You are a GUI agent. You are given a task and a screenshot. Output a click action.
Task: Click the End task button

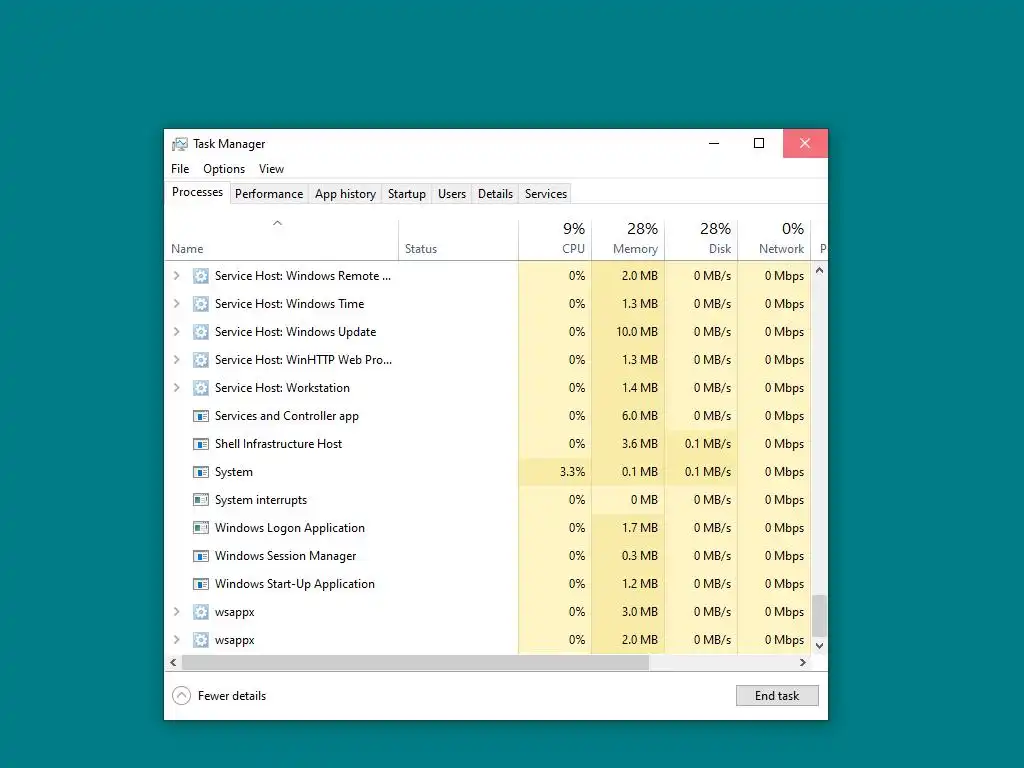[777, 696]
